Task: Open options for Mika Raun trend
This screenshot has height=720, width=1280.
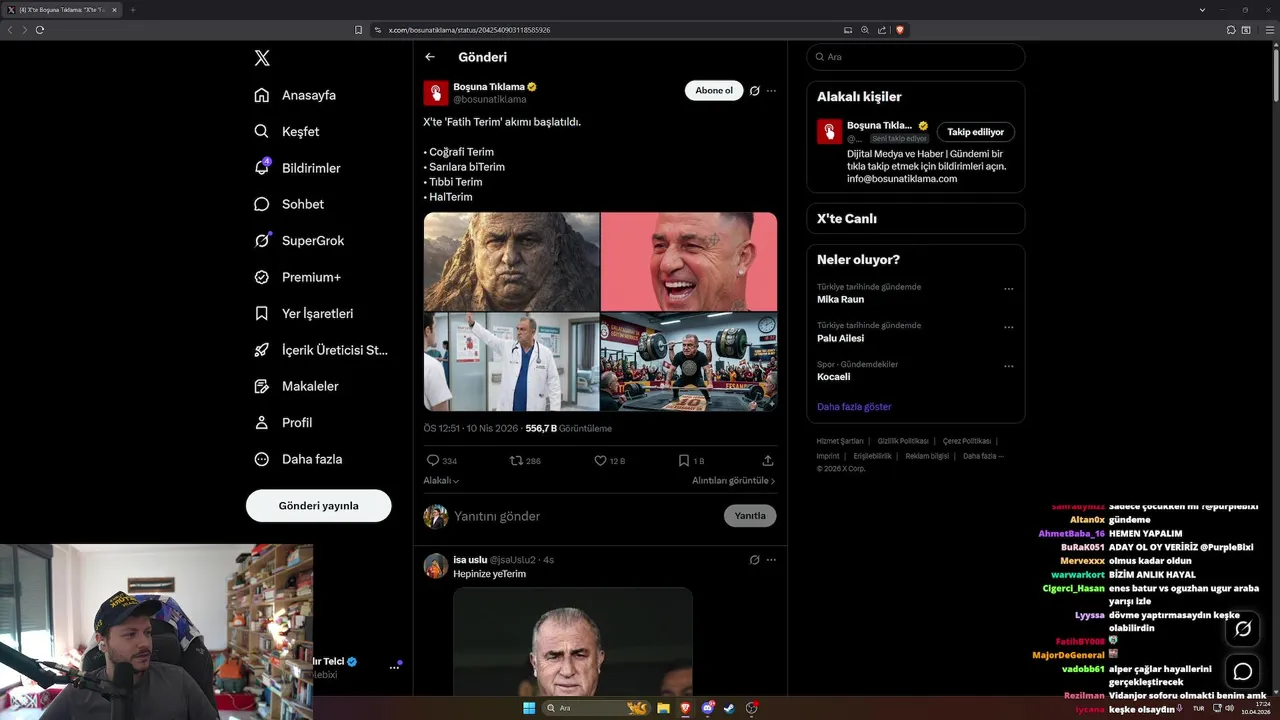Action: tap(1008, 289)
